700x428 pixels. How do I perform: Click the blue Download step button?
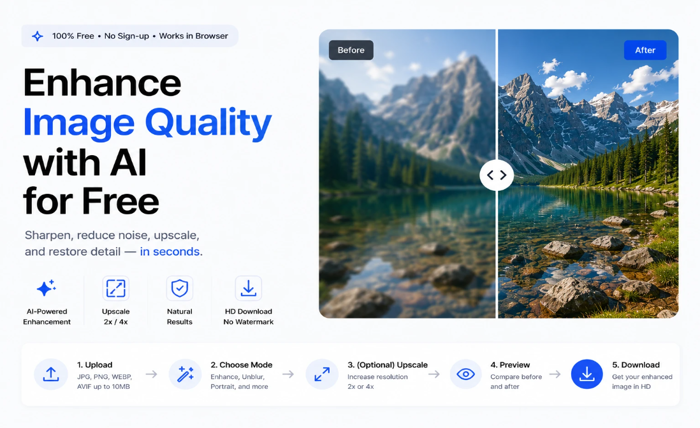(587, 374)
